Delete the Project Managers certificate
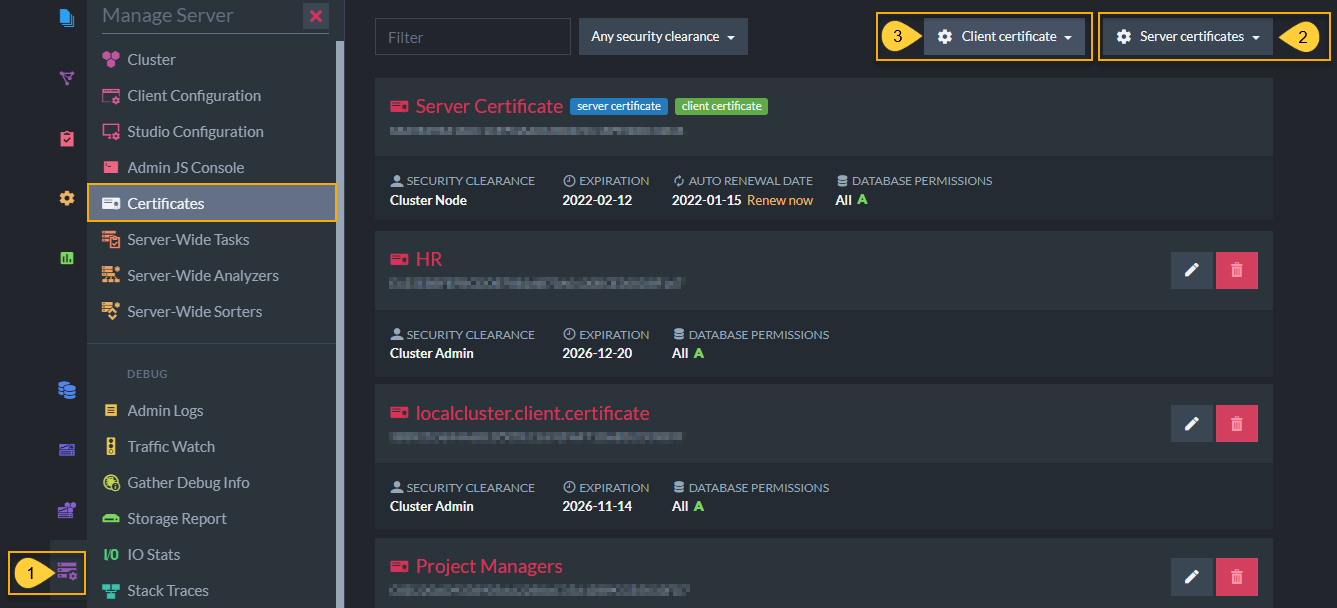The height and width of the screenshot is (608, 1337). point(1237,577)
